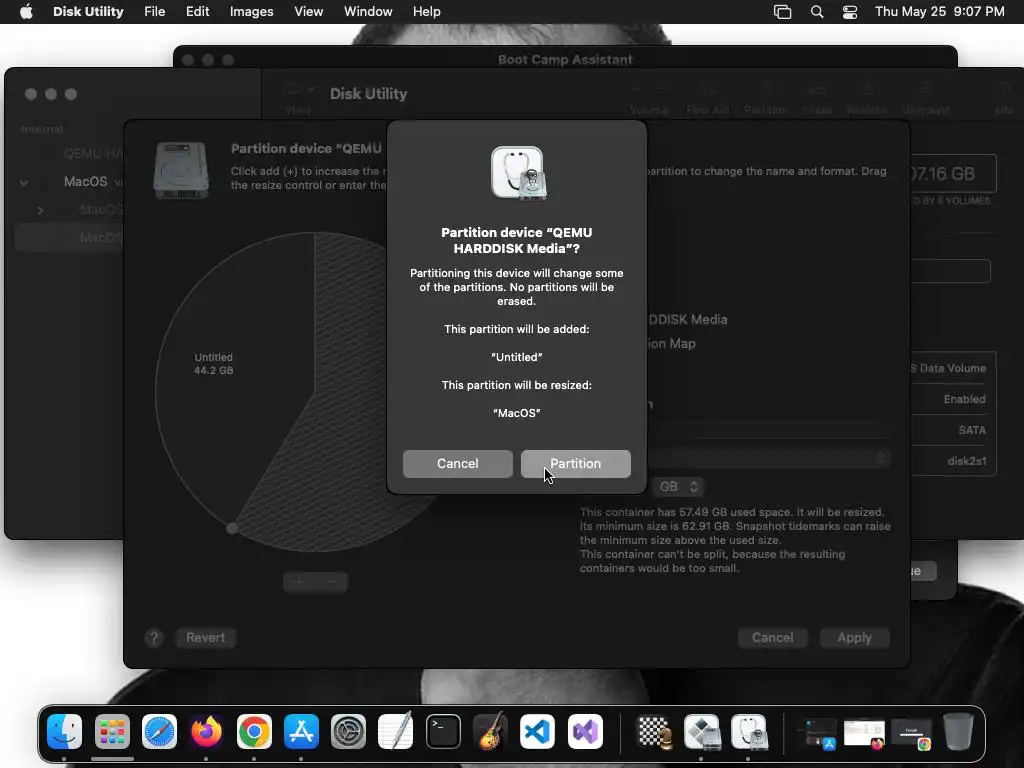Screen dimensions: 1024x768
Task: Restore the minimized Firefox window thumbnail
Action: click(863, 734)
